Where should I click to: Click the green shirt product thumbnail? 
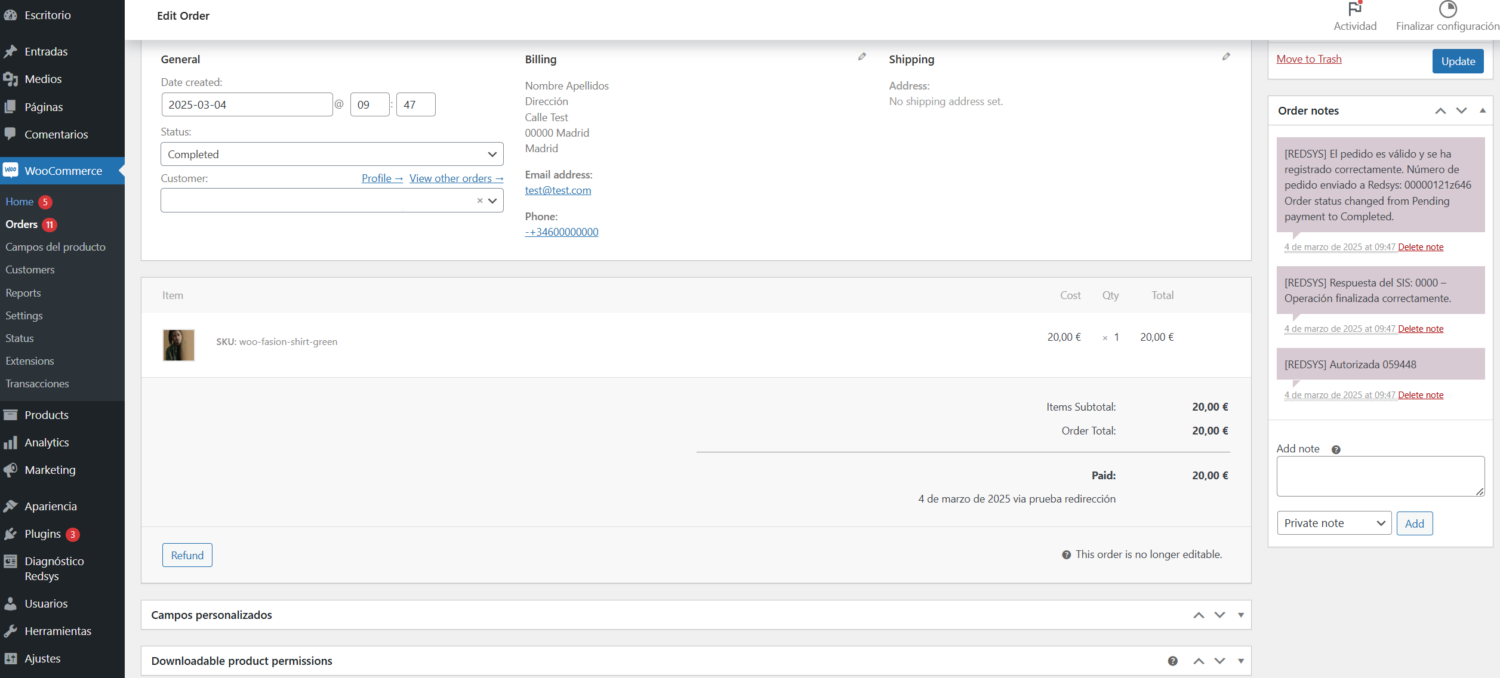coord(179,345)
